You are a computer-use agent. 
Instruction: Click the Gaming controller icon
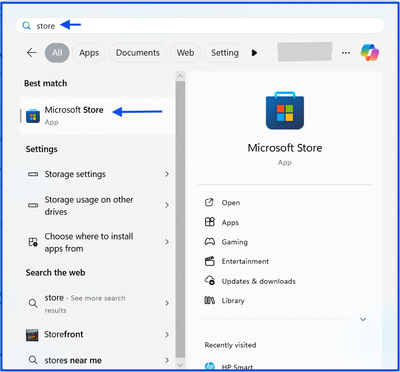209,242
